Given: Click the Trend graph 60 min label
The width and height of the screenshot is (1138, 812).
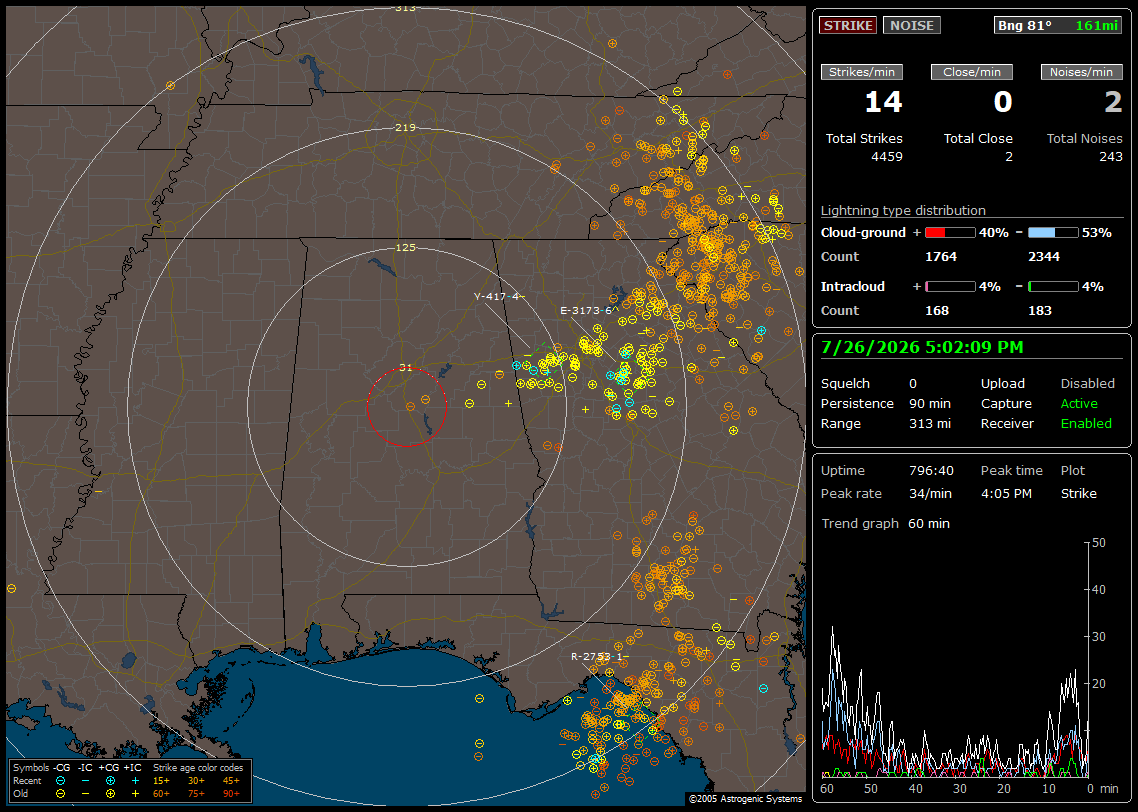Looking at the screenshot, I should click(885, 524).
